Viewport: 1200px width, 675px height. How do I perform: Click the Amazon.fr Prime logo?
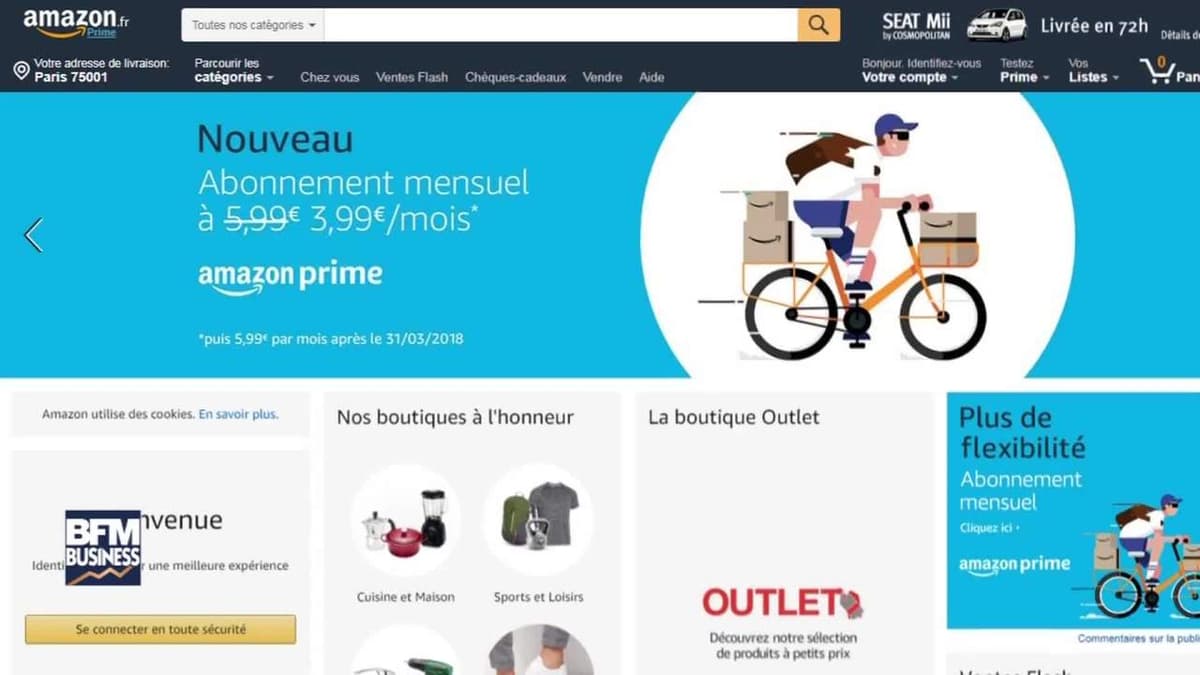(76, 22)
